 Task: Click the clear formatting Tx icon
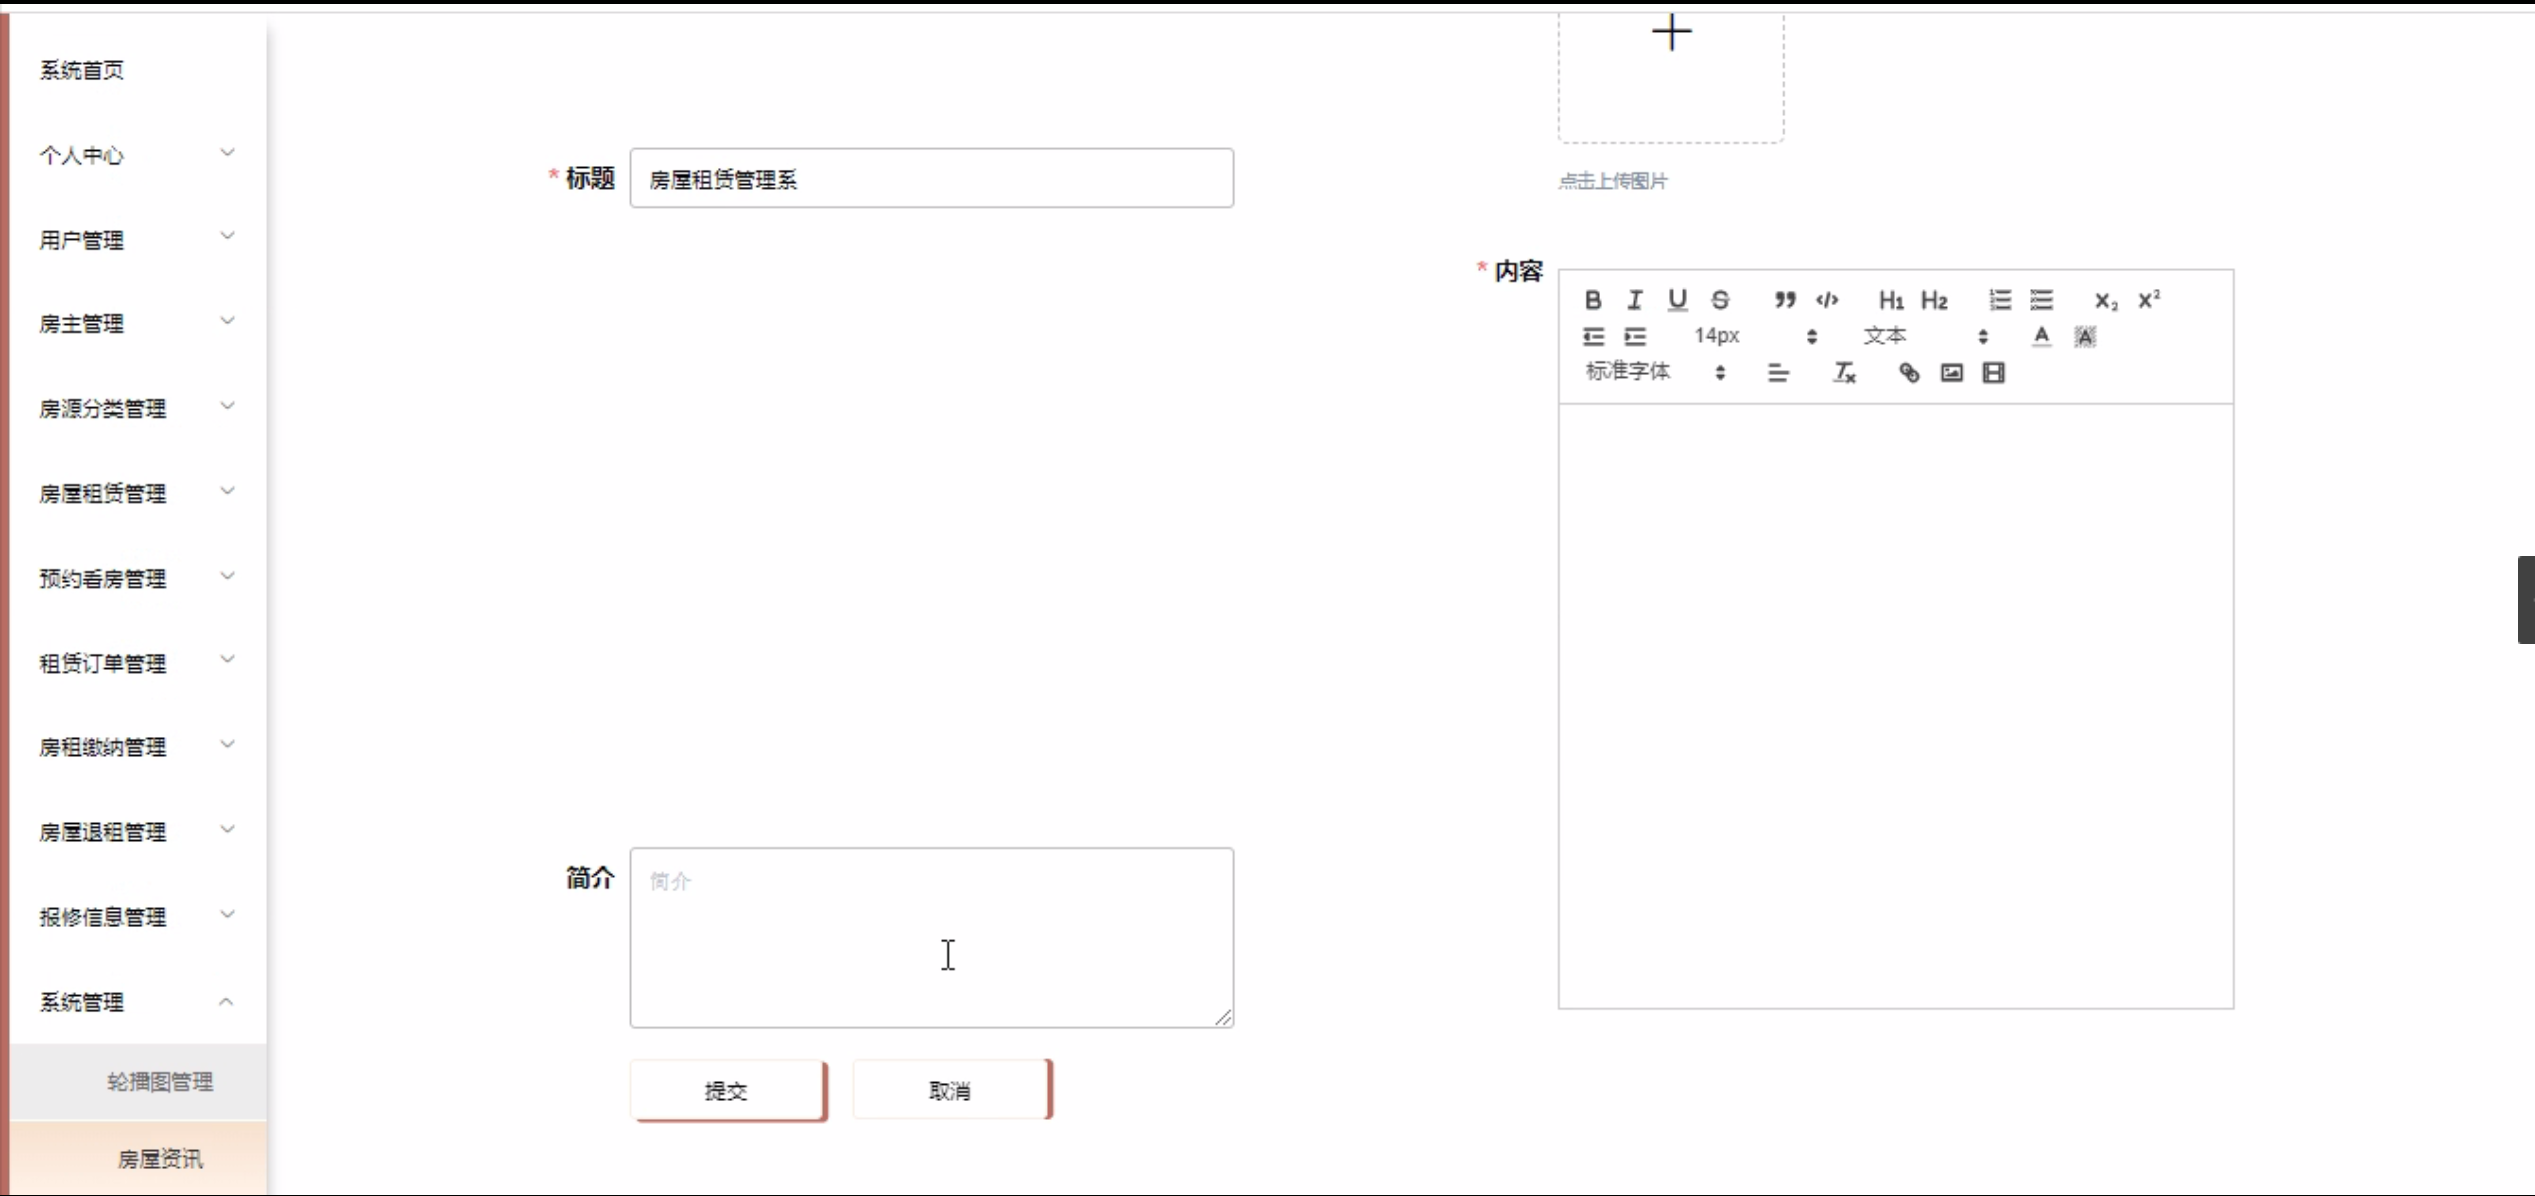pos(1844,373)
